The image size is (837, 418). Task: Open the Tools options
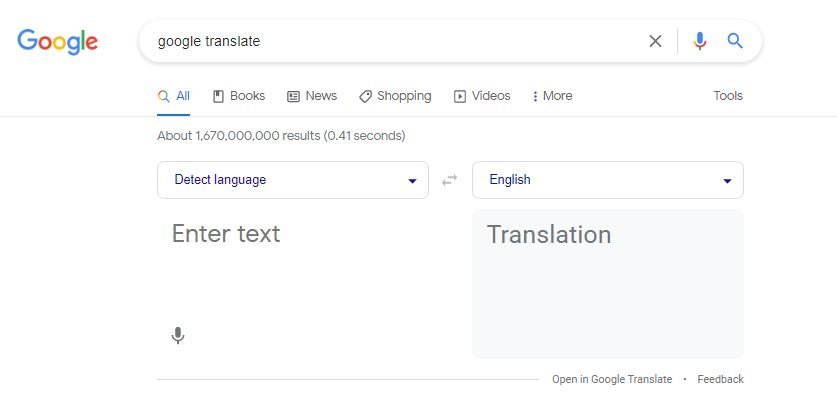click(728, 96)
